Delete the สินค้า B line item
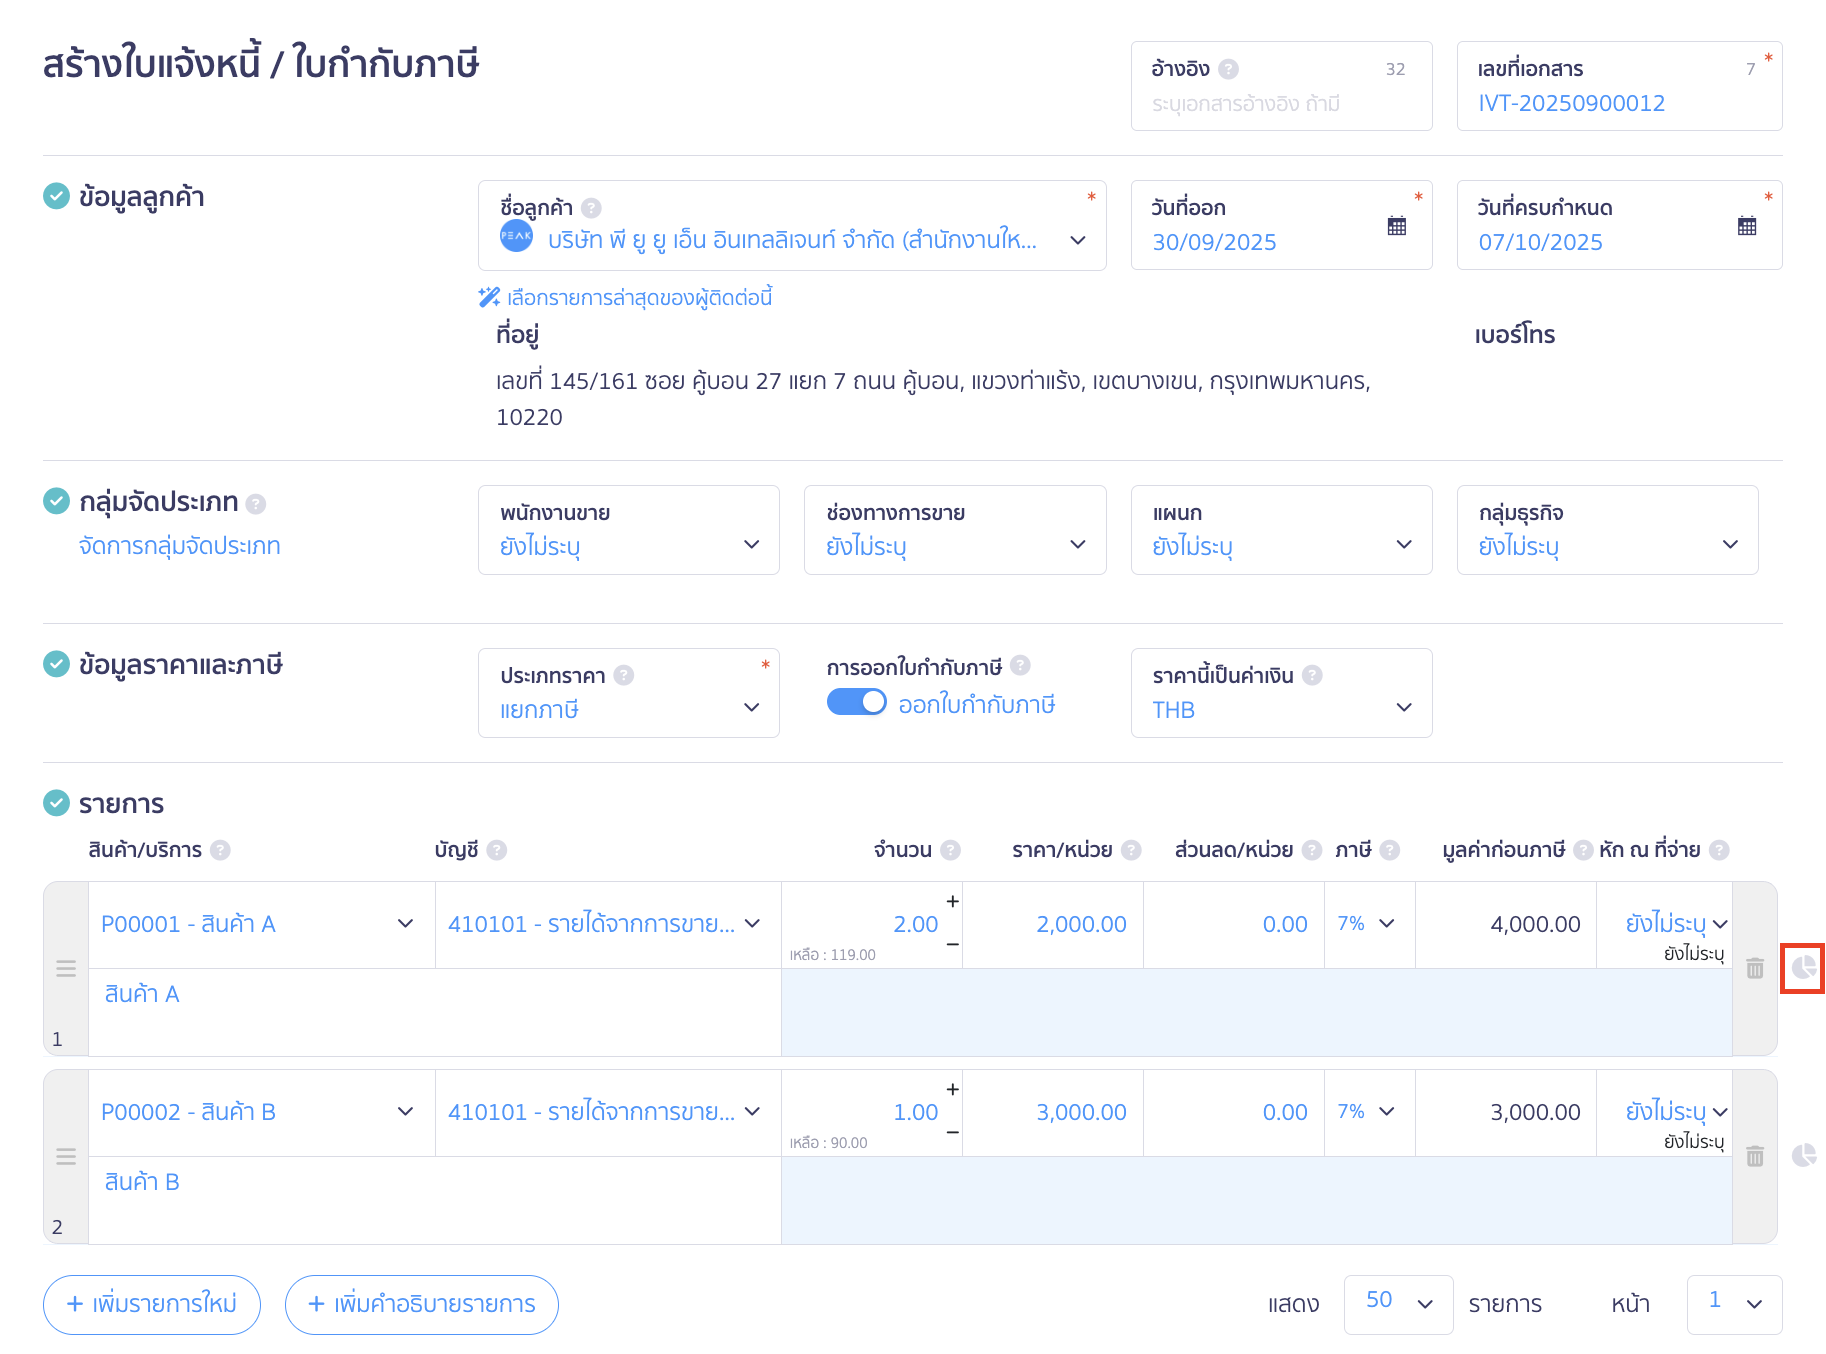Screen dimensions: 1826x1354 [1755, 1156]
